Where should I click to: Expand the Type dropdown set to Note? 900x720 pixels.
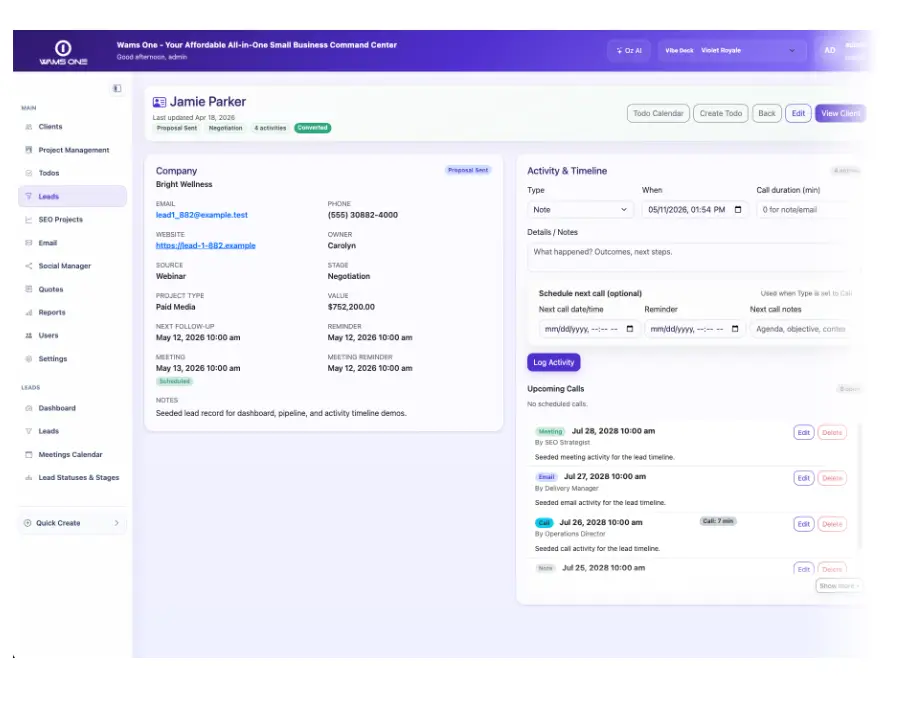pyautogui.click(x=580, y=210)
